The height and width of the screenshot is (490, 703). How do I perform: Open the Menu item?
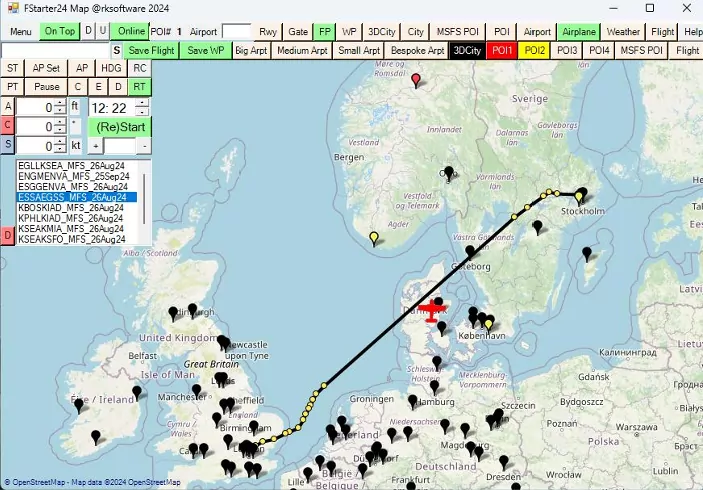pos(20,31)
